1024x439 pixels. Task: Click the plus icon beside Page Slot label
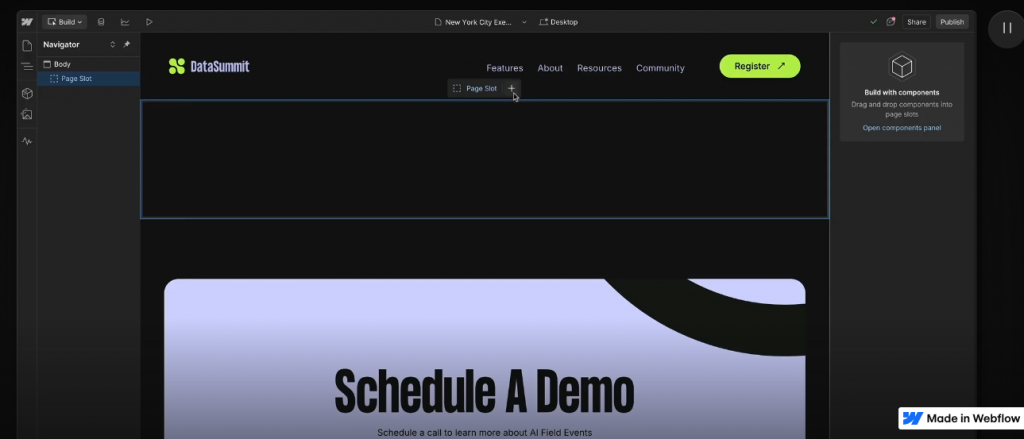[x=511, y=88]
